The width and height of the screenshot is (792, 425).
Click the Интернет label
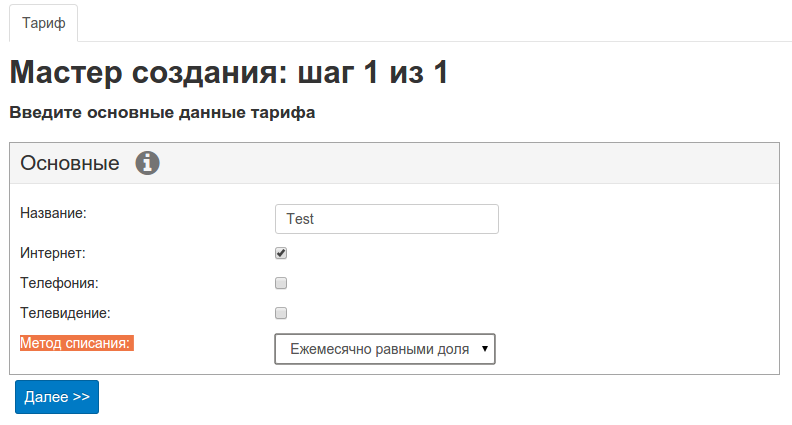(53, 253)
